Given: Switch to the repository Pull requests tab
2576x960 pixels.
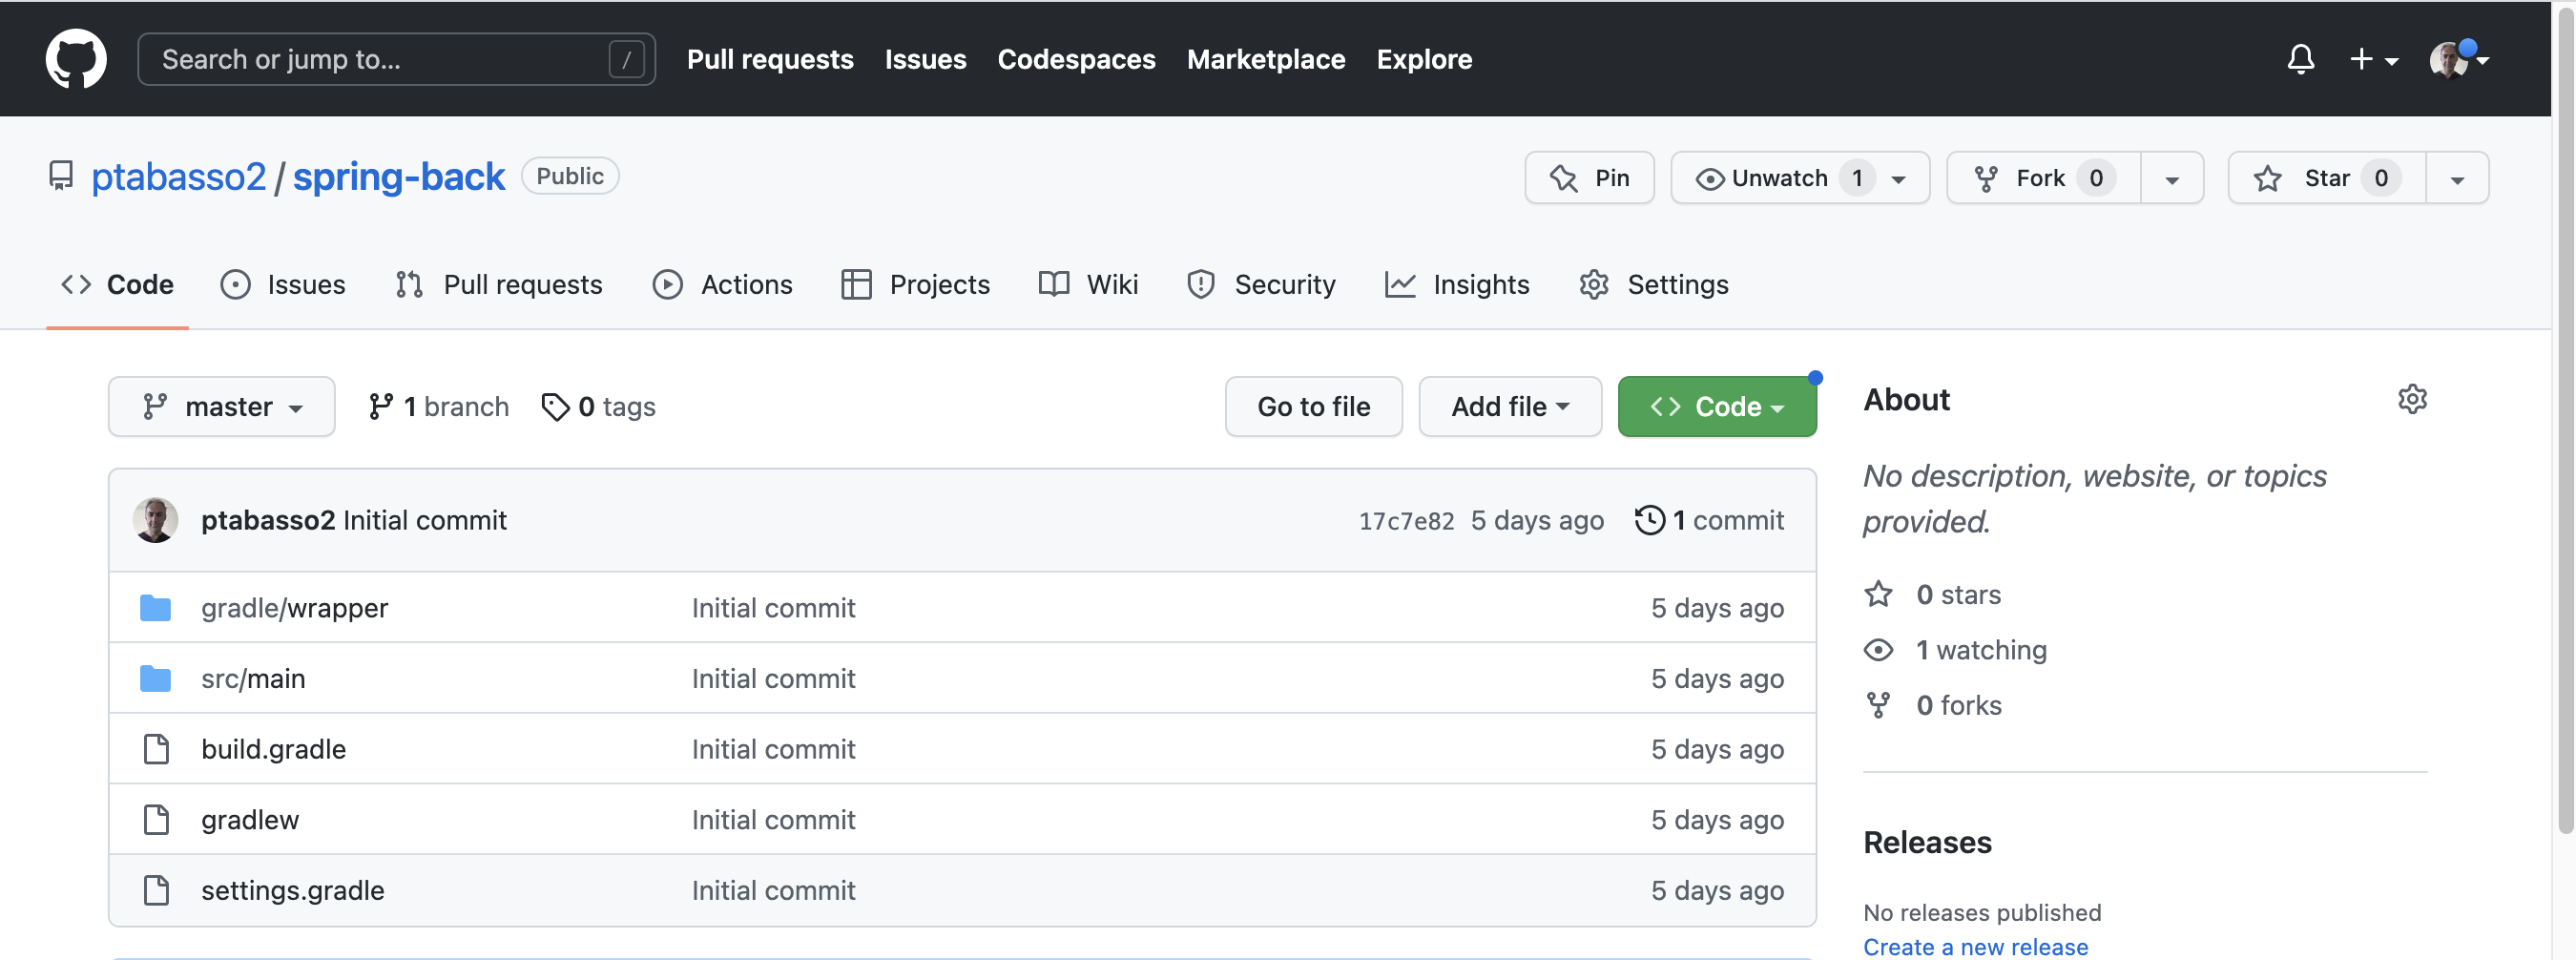Looking at the screenshot, I should pos(499,285).
